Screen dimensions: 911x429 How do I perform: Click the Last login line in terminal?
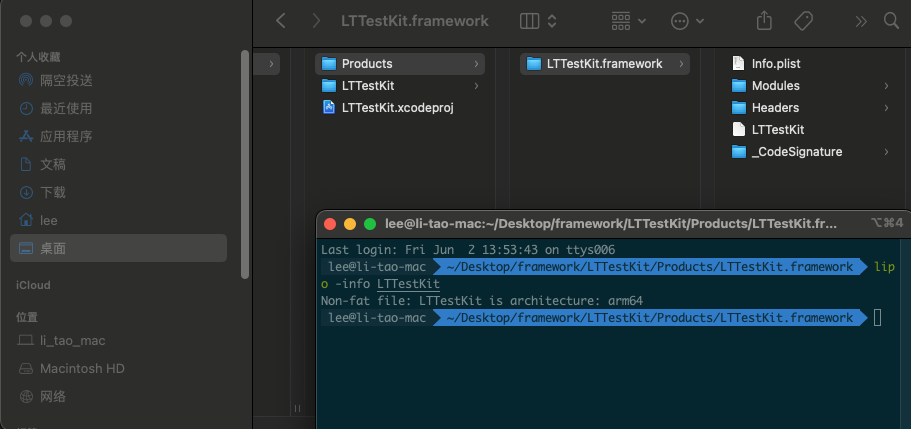[x=468, y=250]
